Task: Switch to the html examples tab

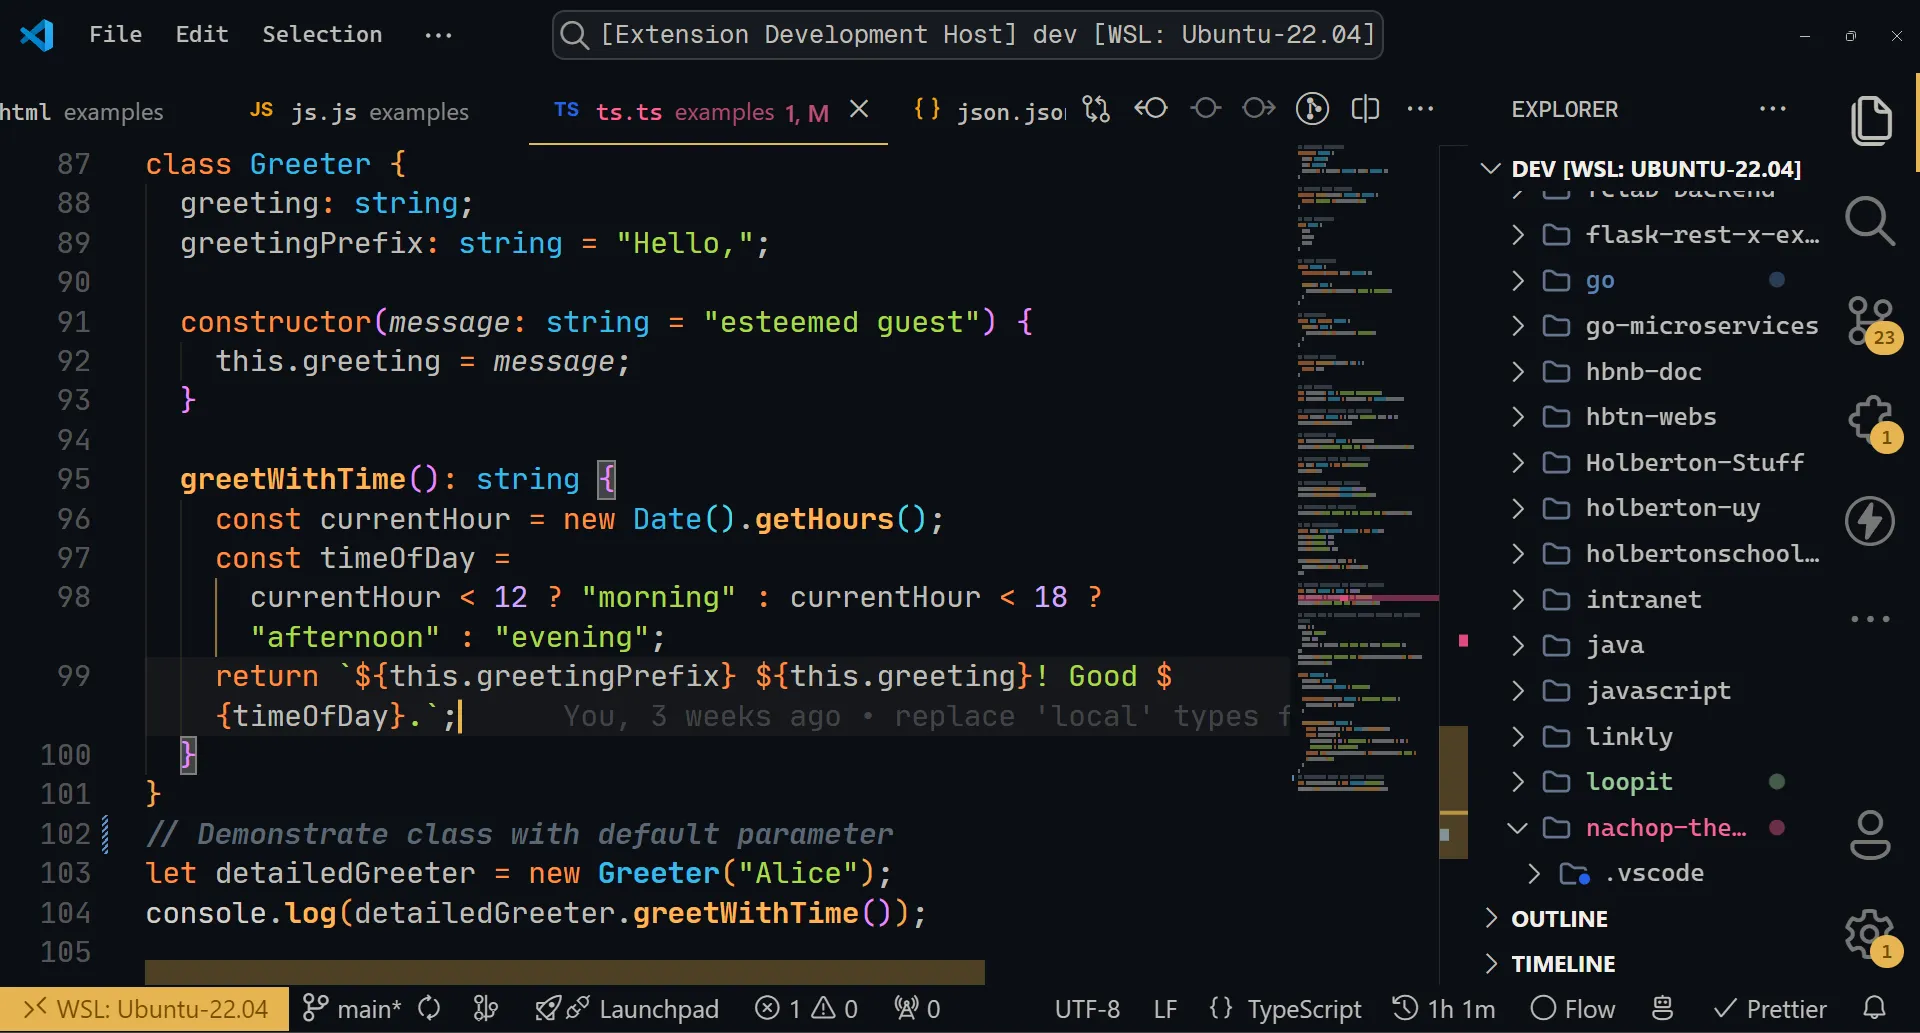Action: [x=82, y=111]
